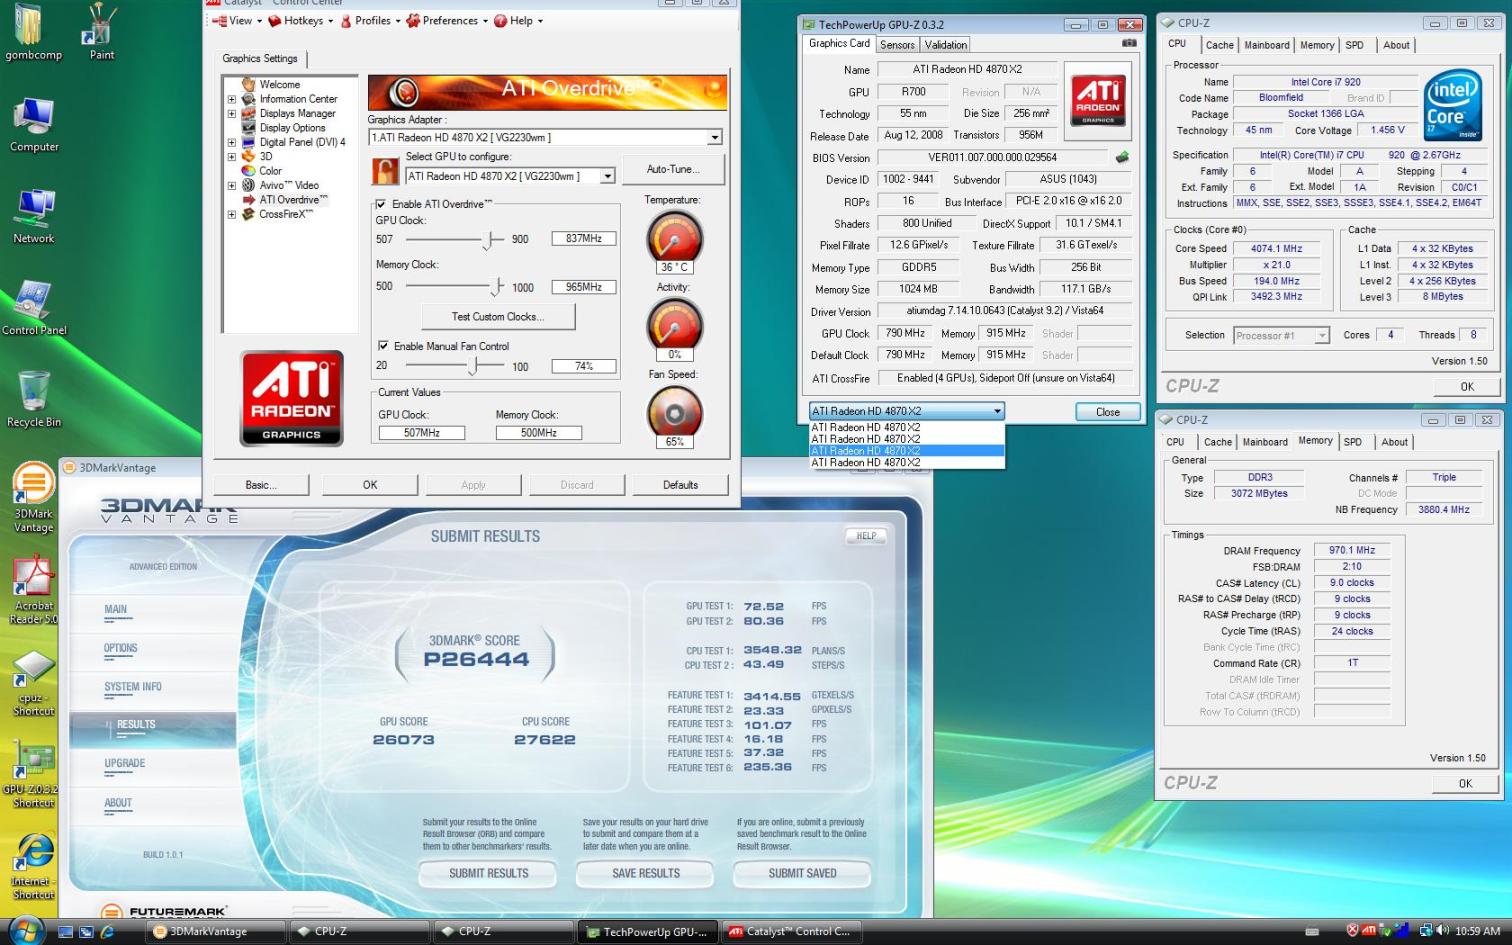Open the Graphics Adapter dropdown
The width and height of the screenshot is (1512, 945).
point(714,138)
